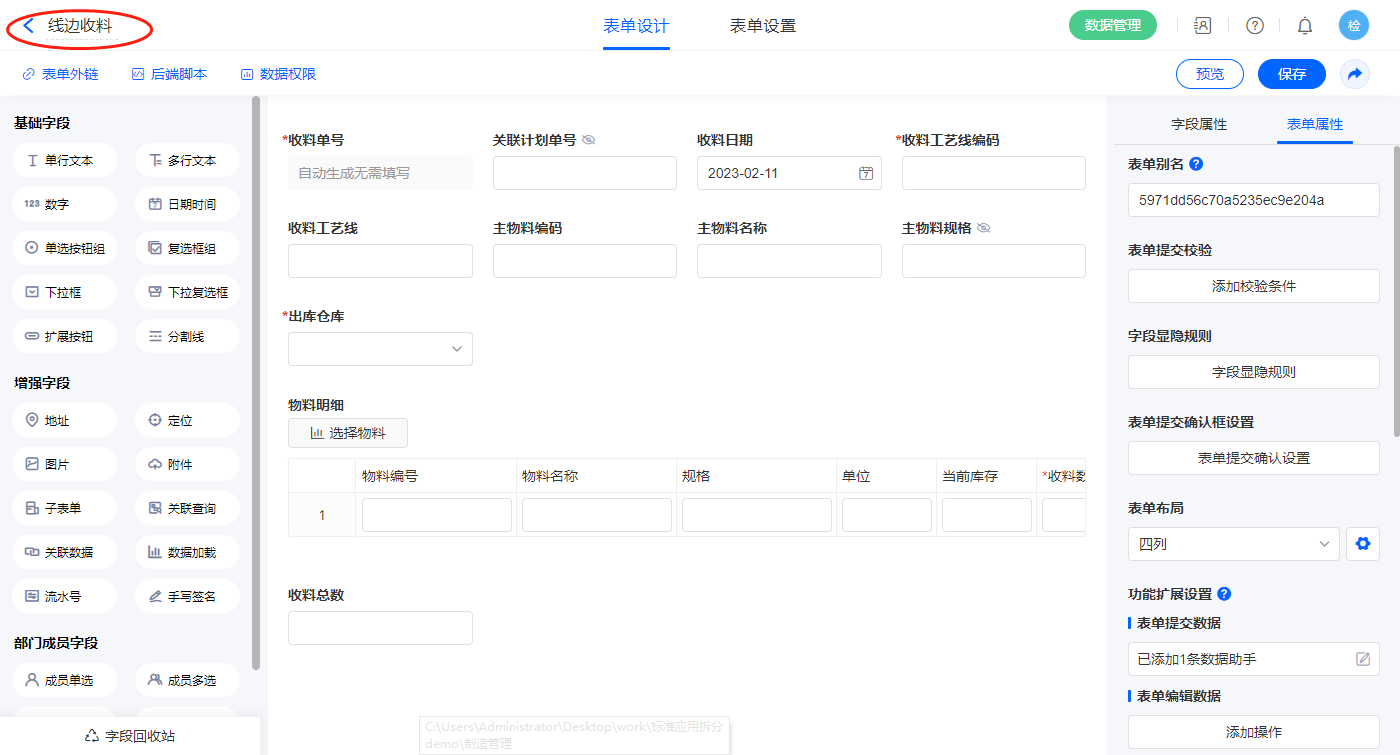The height and width of the screenshot is (755, 1400).
Task: Open the contacts icon in top bar
Action: pos(1203,26)
